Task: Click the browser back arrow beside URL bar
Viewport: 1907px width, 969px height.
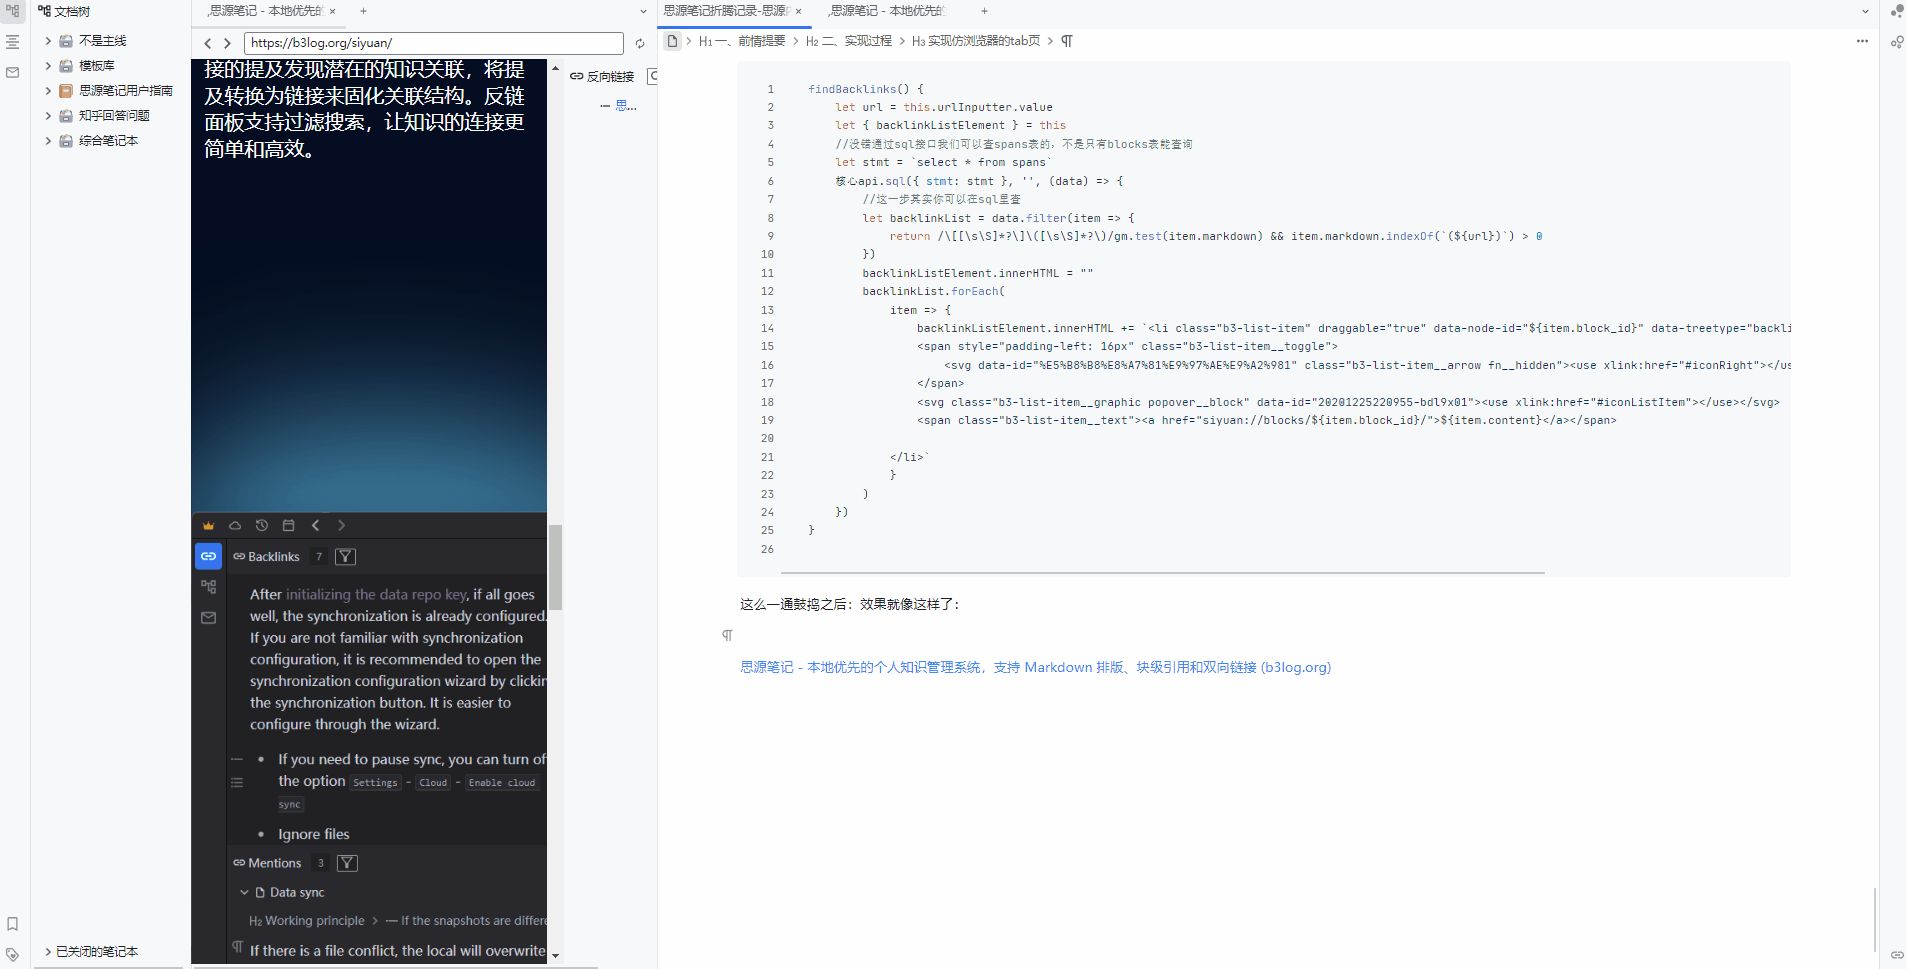Action: pyautogui.click(x=208, y=43)
